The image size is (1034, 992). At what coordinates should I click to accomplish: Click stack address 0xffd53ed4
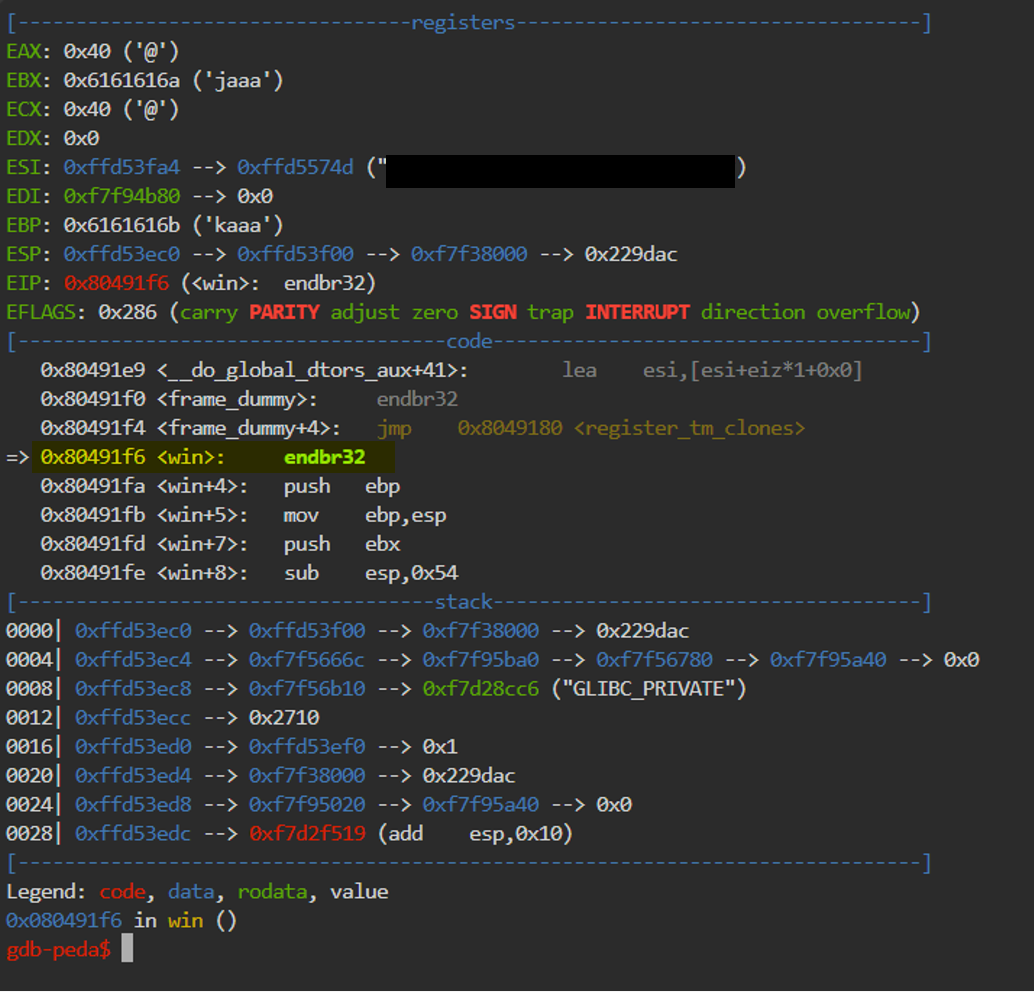[x=133, y=776]
